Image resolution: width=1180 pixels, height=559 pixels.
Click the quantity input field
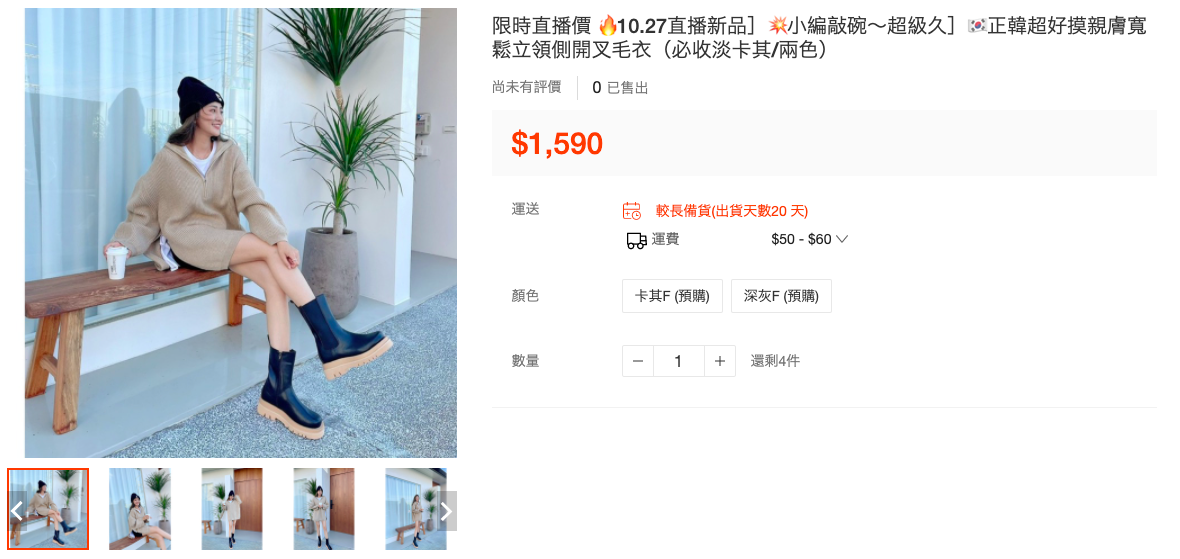(x=679, y=361)
